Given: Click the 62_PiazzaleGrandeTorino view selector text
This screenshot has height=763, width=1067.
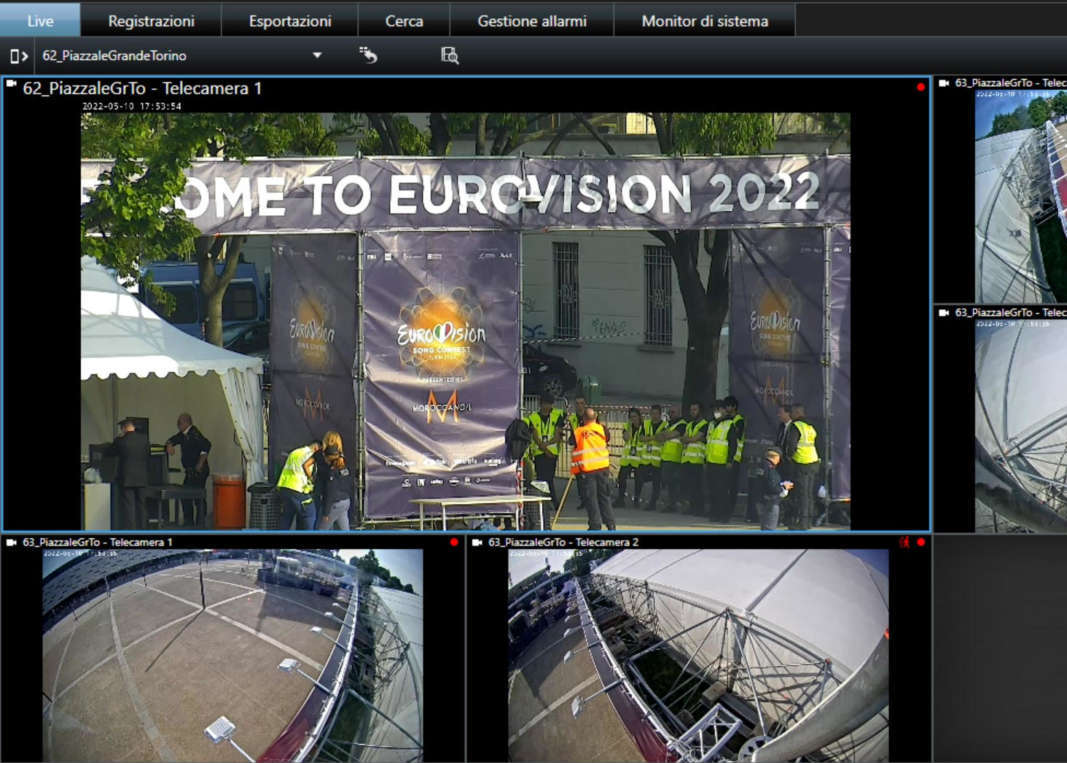Looking at the screenshot, I should point(115,56).
